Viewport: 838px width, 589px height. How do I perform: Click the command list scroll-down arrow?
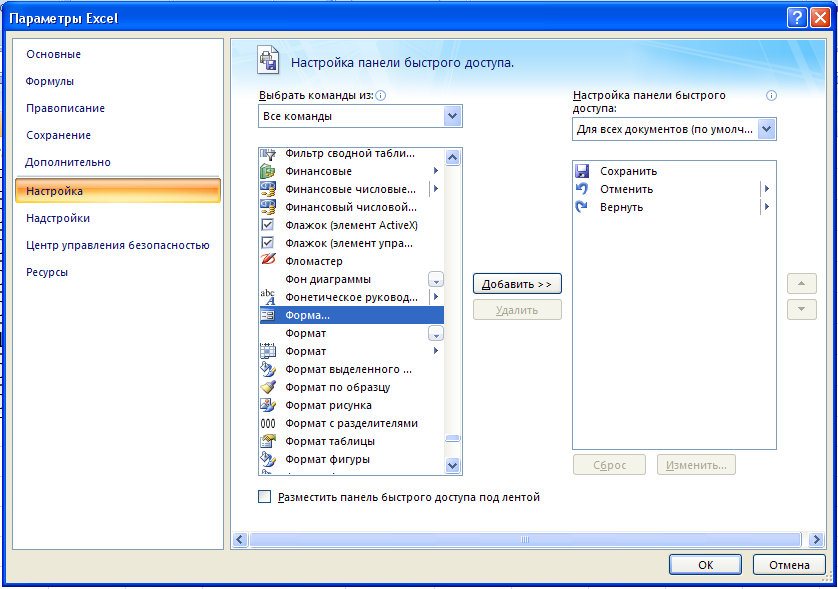point(453,466)
